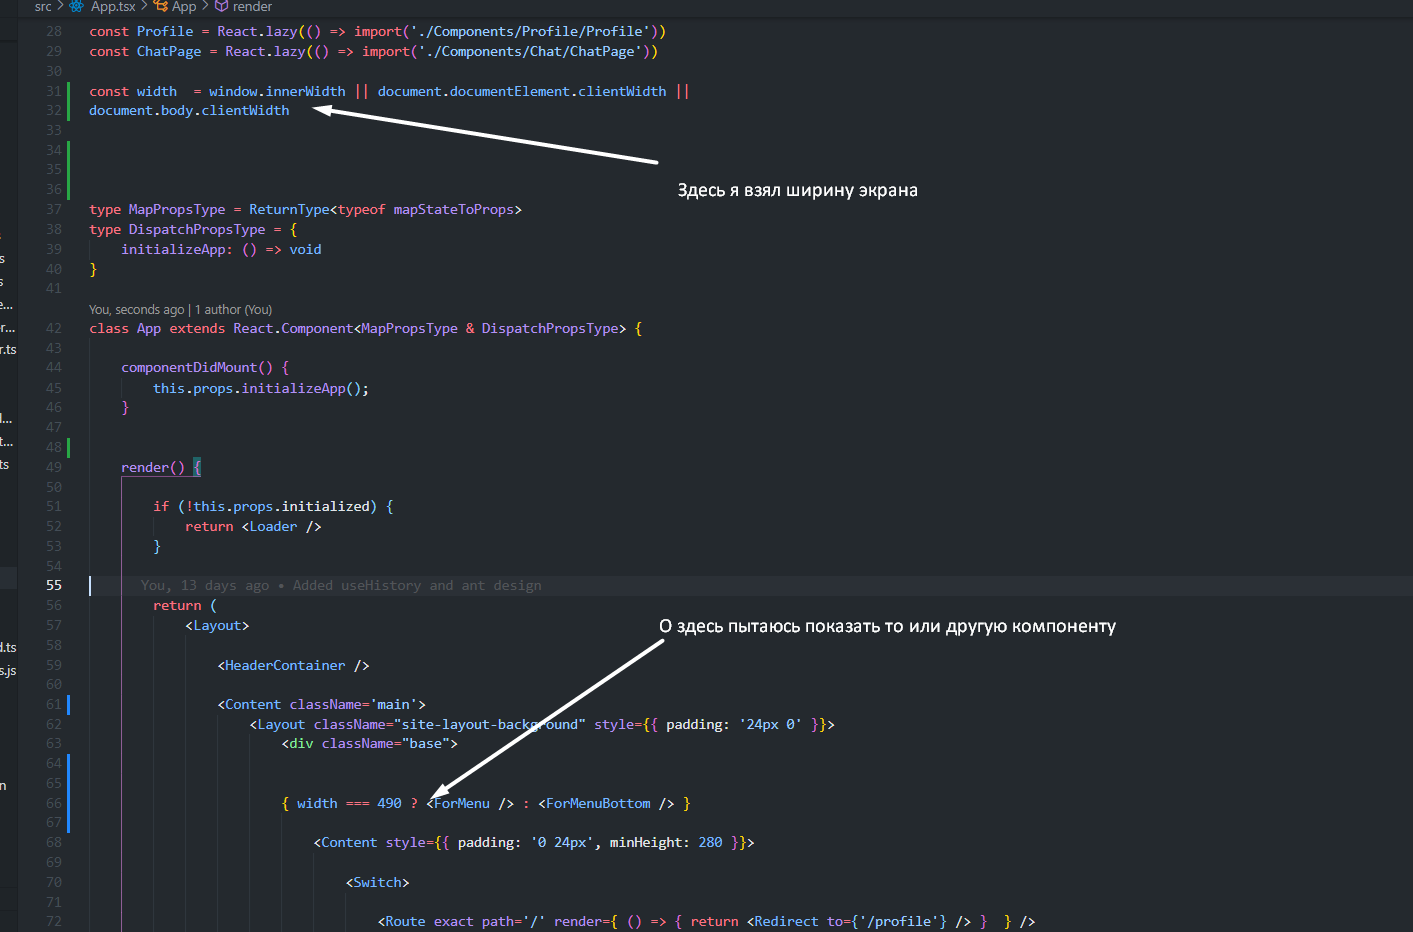
Task: Click this.props.initializeApp() call
Action: (x=261, y=389)
